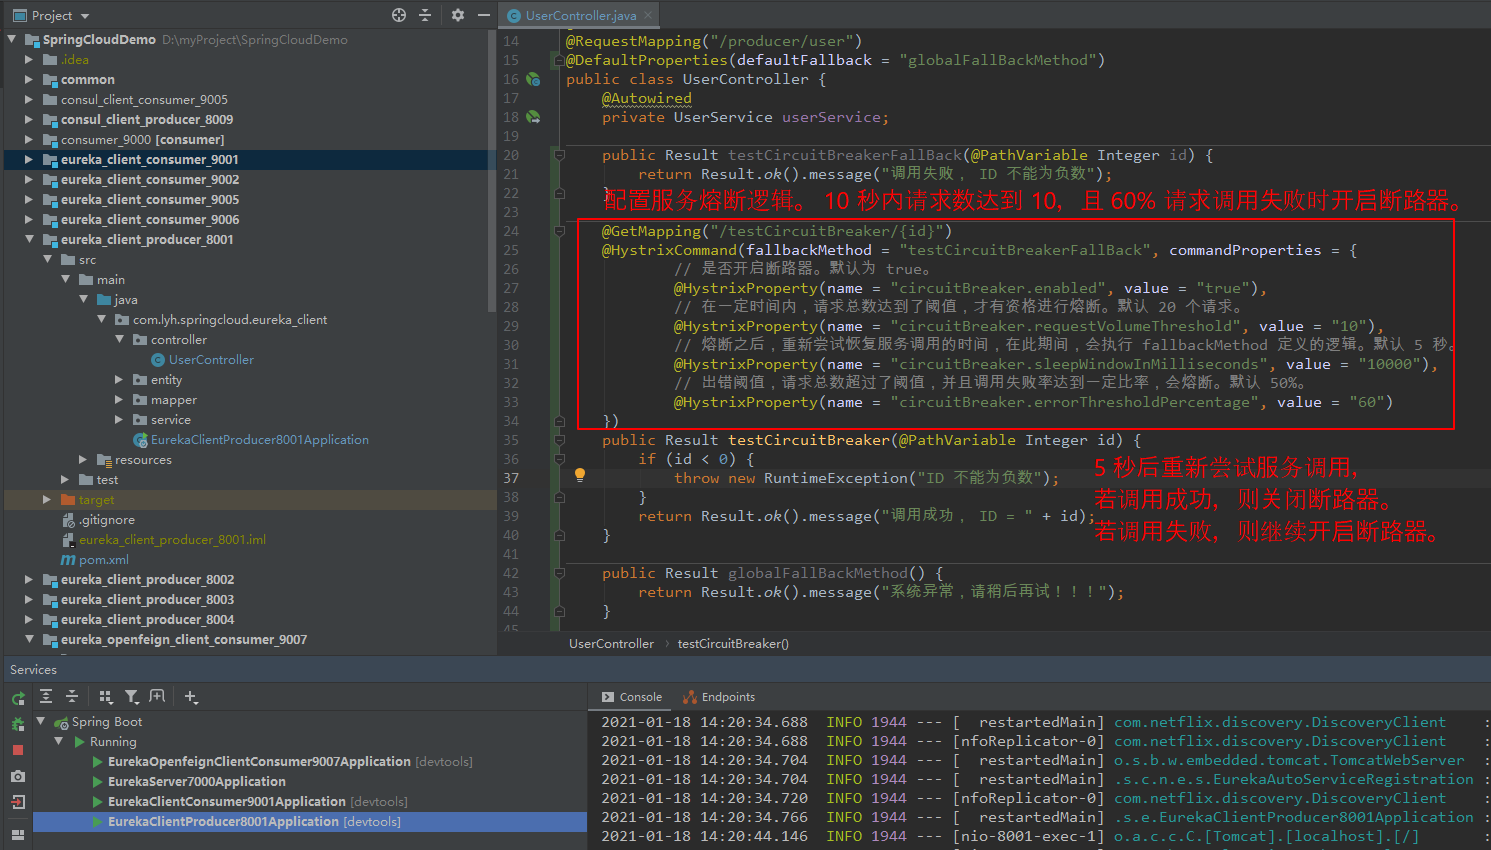Image resolution: width=1491 pixels, height=850 pixels.
Task: Open the Group By menu in Services
Action: 106,697
